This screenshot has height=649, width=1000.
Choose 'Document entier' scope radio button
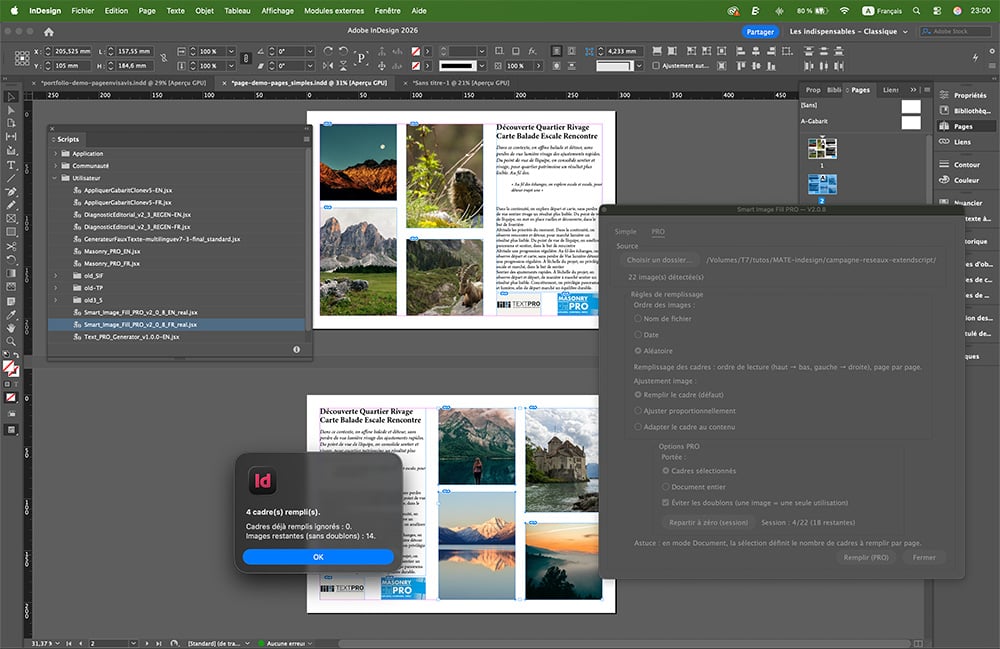point(666,487)
